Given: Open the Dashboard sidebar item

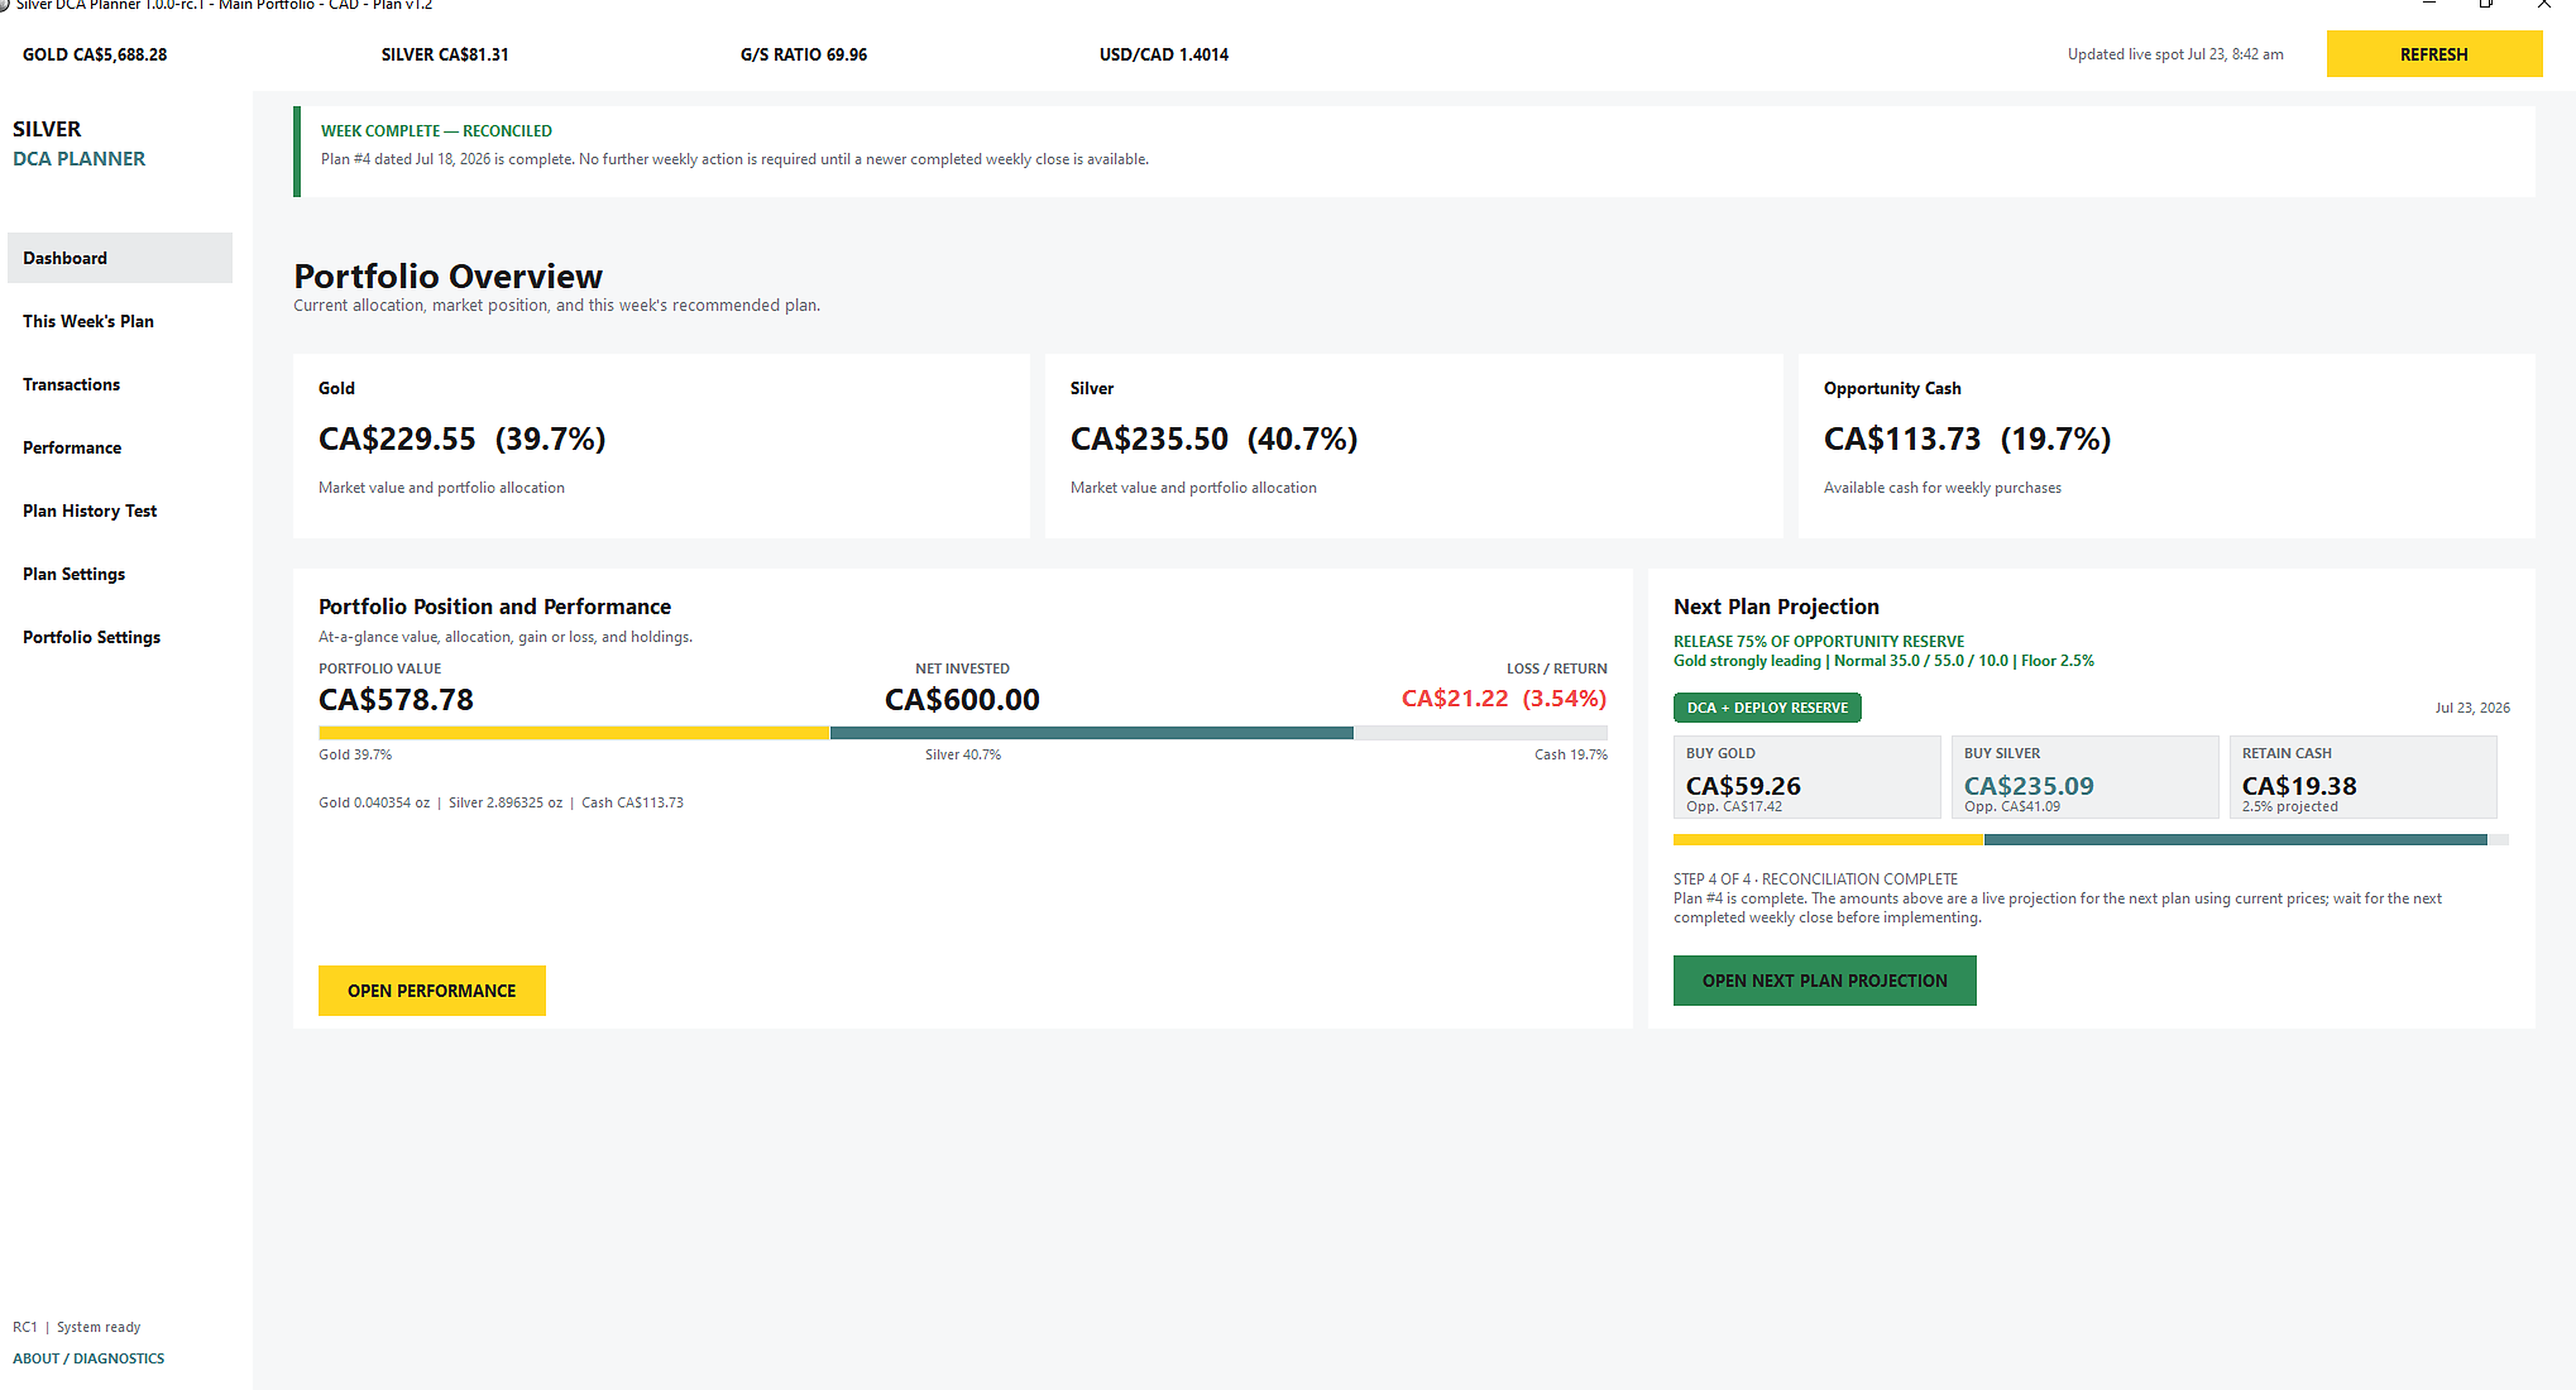Looking at the screenshot, I should [120, 258].
